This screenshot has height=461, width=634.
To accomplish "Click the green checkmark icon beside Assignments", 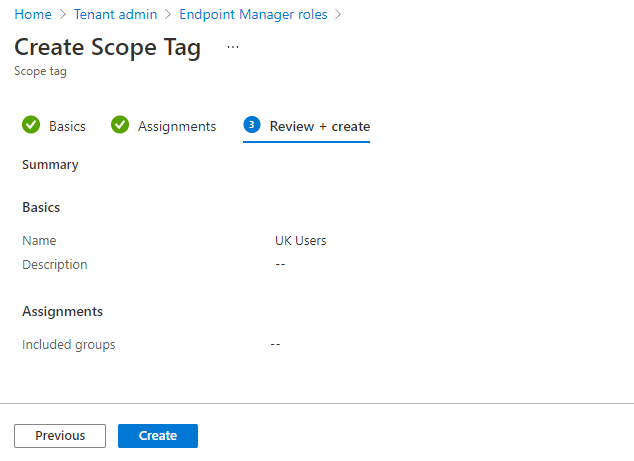I will [120, 125].
